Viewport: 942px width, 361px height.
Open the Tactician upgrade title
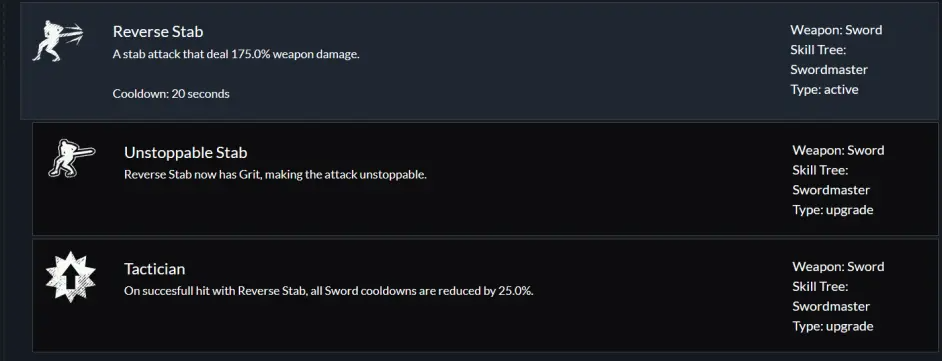(x=154, y=268)
